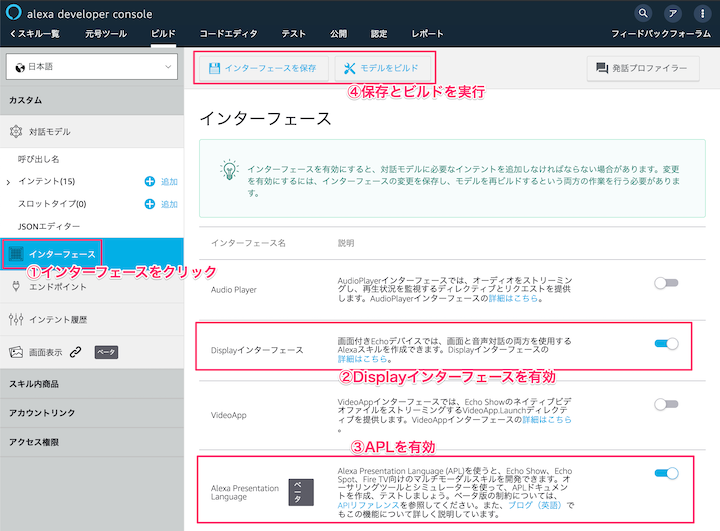Open the 元号ツール tab

pyautogui.click(x=106, y=34)
